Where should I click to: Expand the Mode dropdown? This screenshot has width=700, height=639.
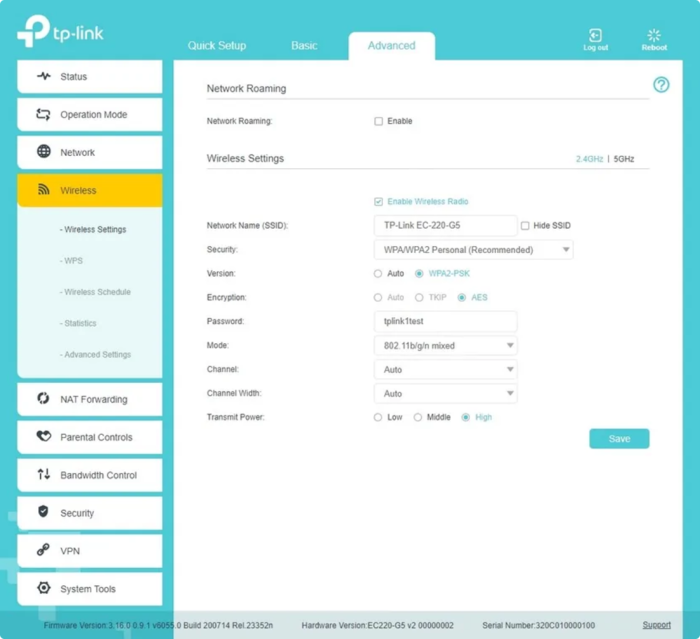pyautogui.click(x=446, y=346)
